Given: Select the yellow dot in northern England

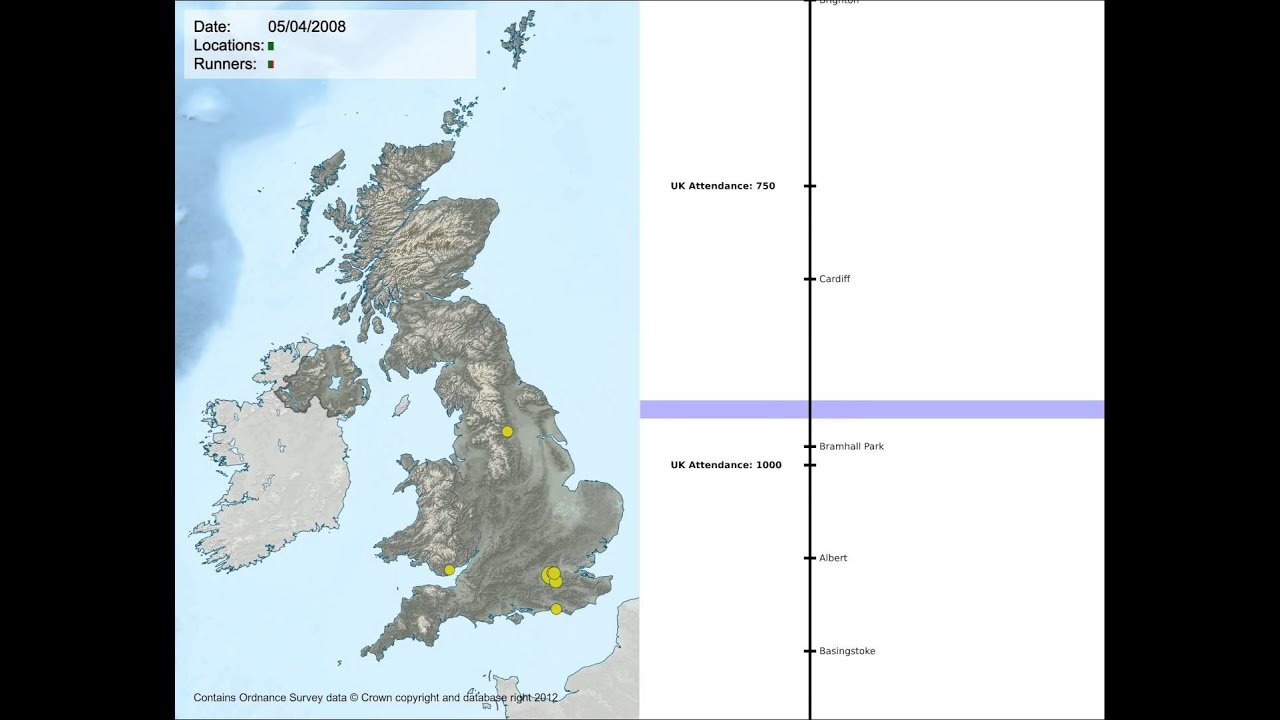Looking at the screenshot, I should tap(507, 431).
